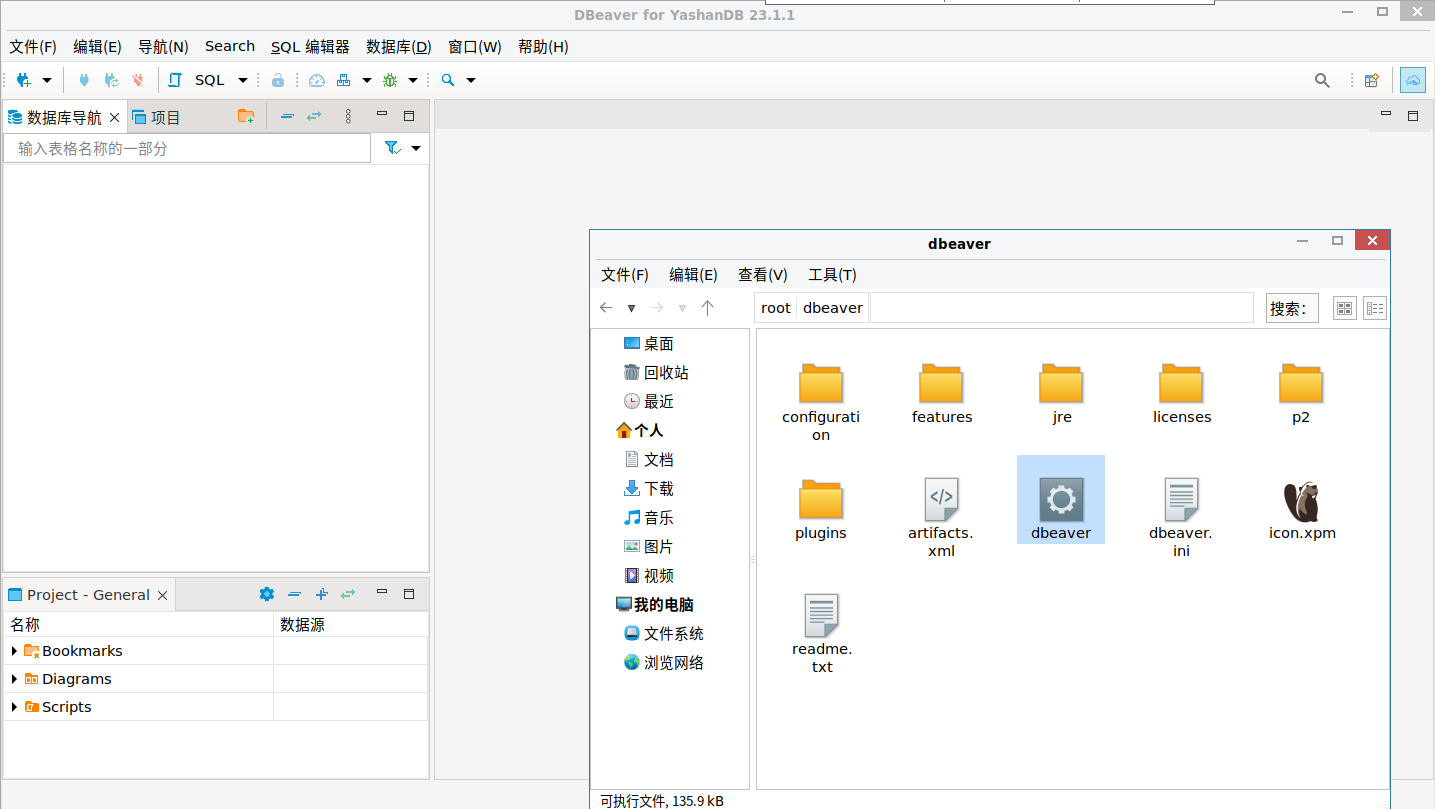Open the 导航(N) menu
The width and height of the screenshot is (1435, 809).
[163, 47]
